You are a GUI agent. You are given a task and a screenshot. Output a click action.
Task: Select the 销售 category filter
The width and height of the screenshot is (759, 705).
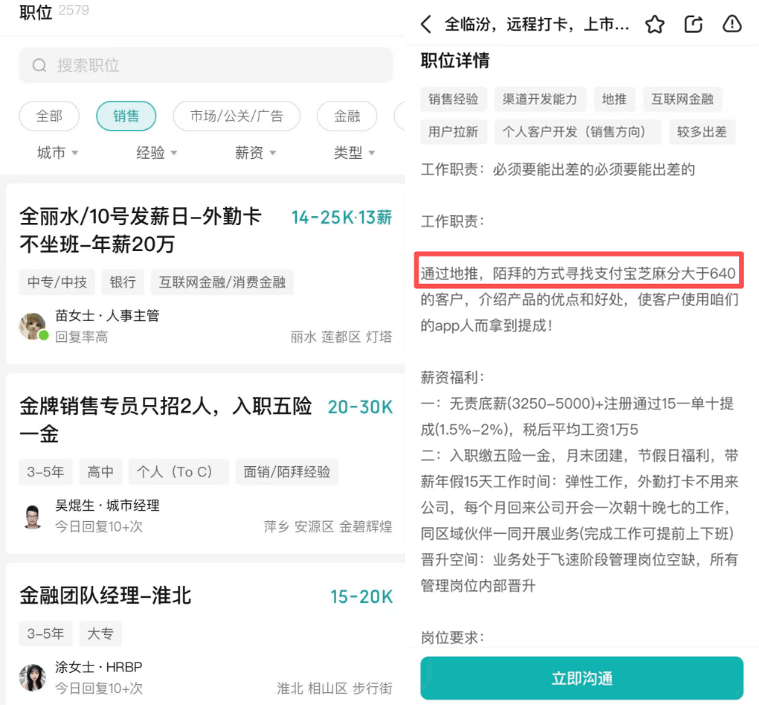coord(126,116)
